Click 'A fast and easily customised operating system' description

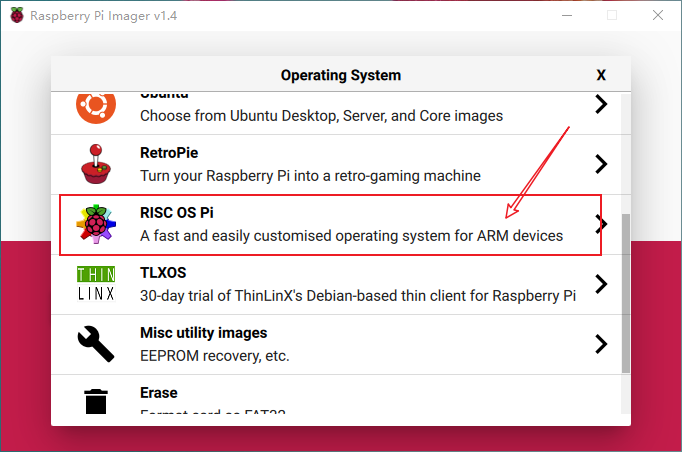pyautogui.click(x=351, y=236)
